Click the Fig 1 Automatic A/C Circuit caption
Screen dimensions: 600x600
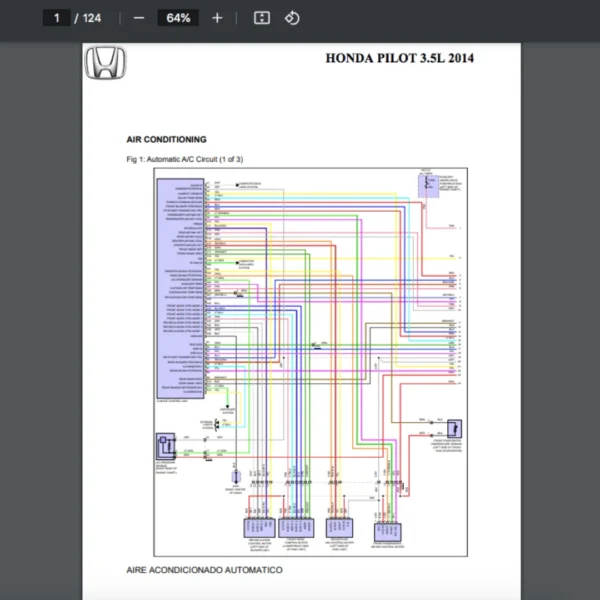tap(184, 159)
